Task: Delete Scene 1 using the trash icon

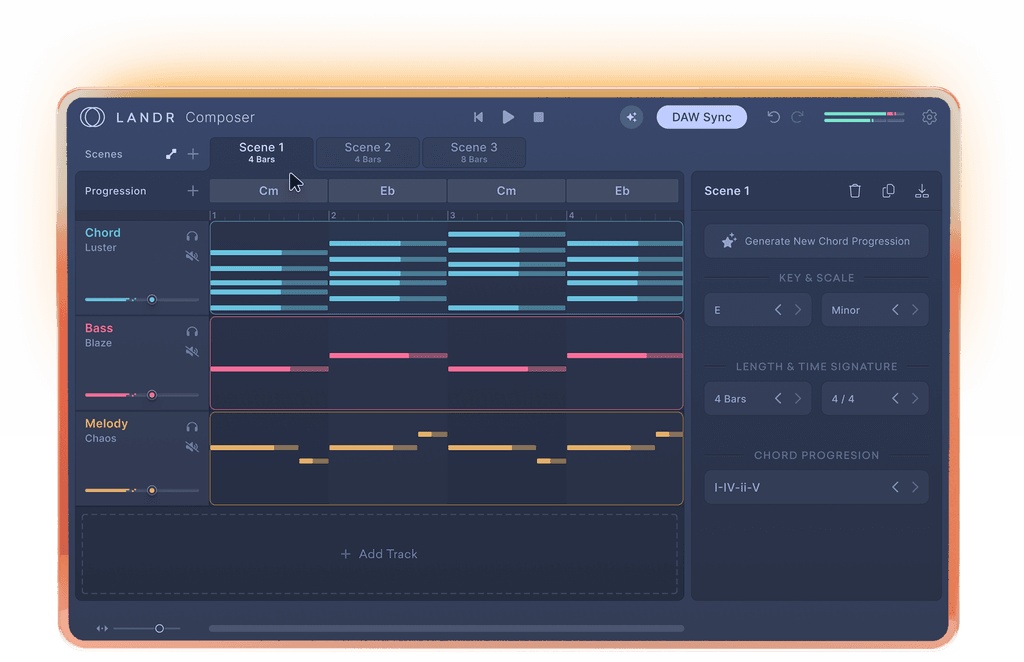Action: [855, 190]
